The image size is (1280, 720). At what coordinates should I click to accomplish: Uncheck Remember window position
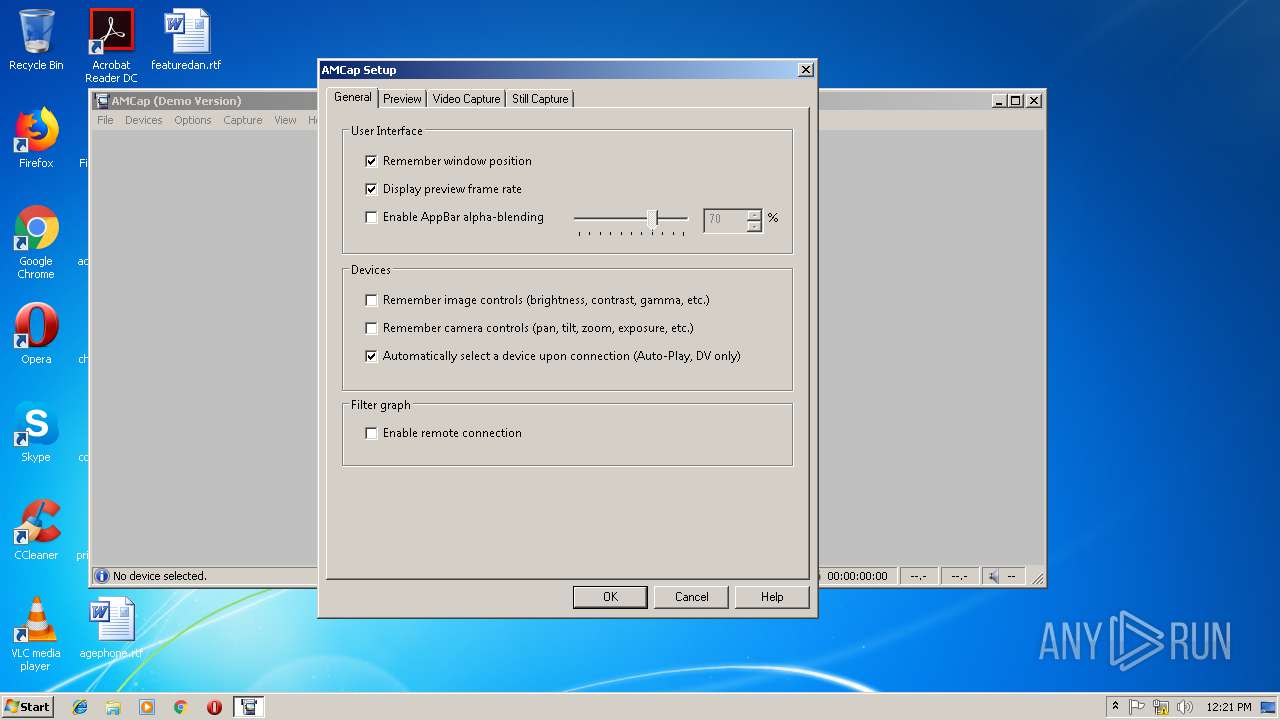[371, 161]
